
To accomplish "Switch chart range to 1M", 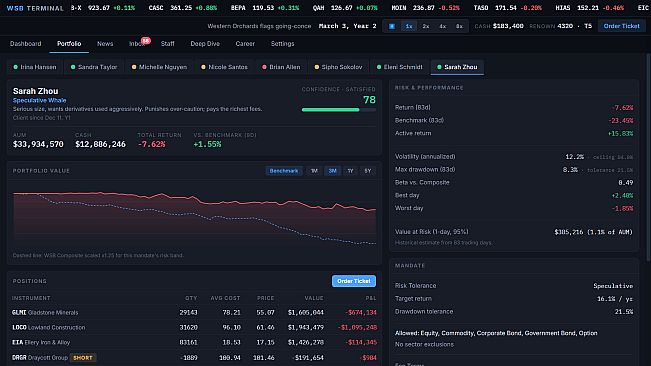I will click(314, 171).
